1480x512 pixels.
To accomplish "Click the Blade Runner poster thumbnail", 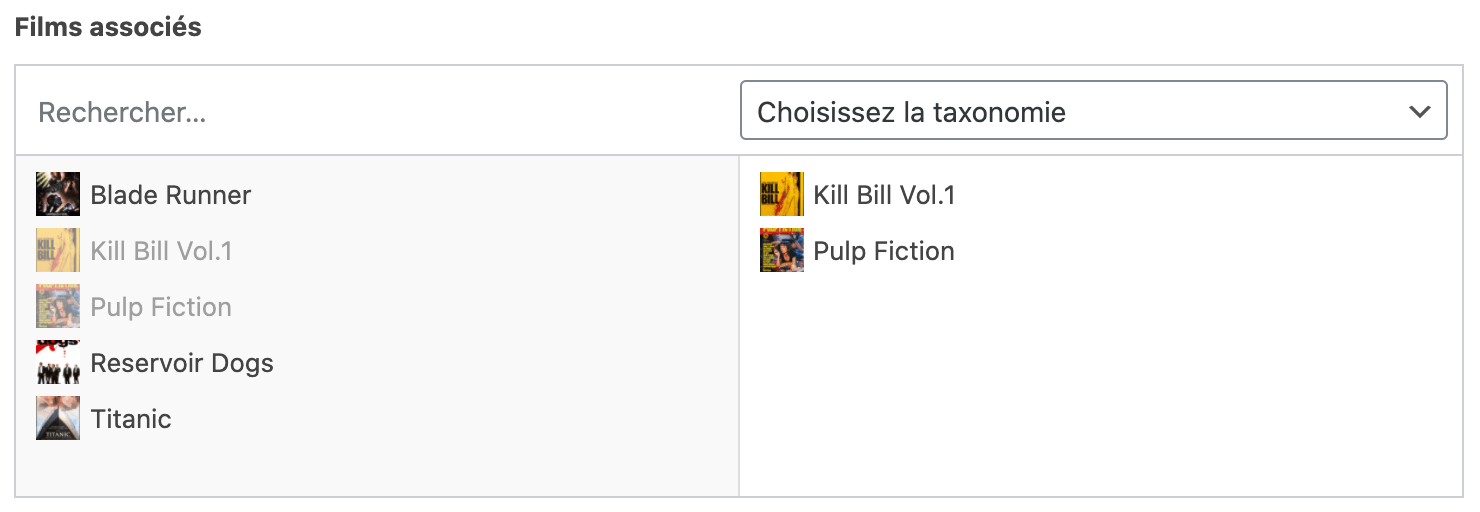I will pos(58,194).
